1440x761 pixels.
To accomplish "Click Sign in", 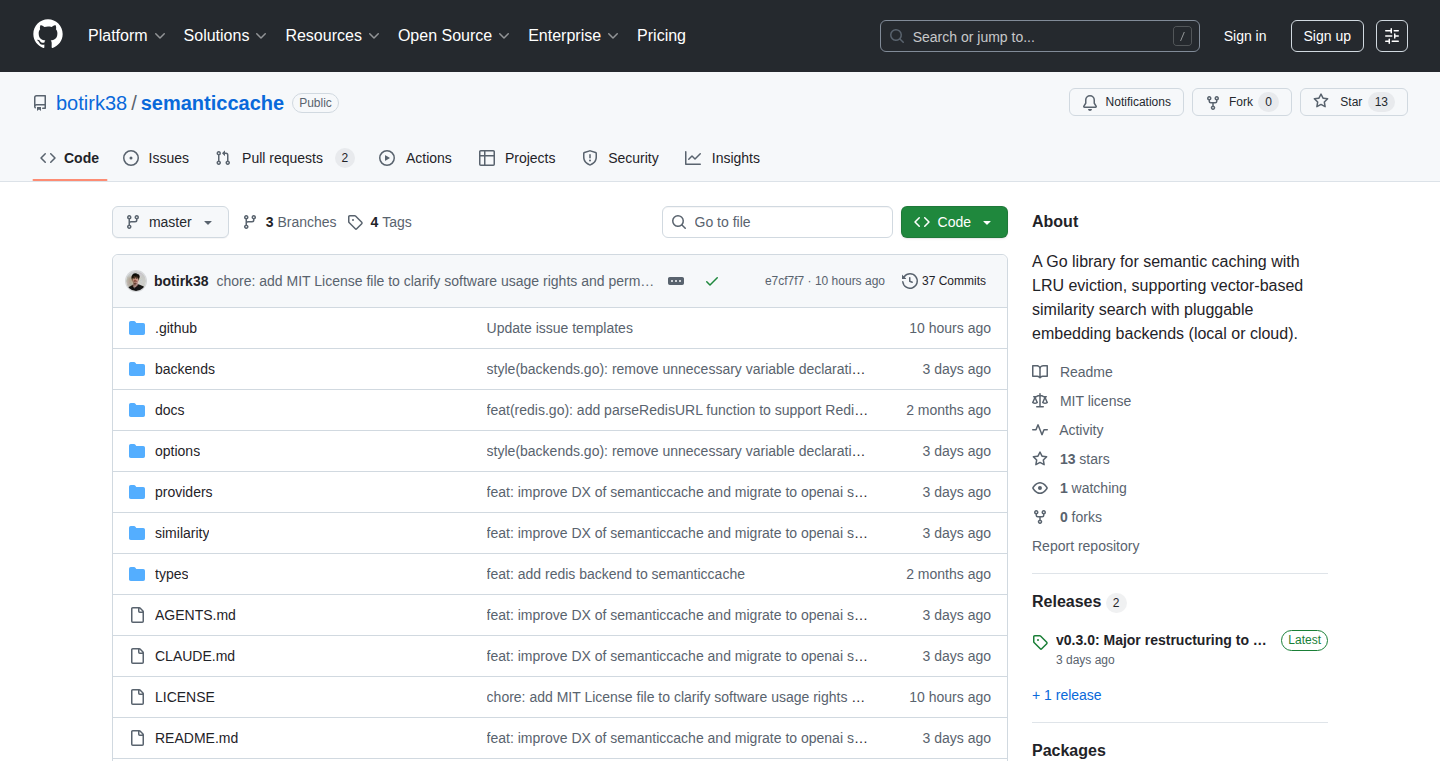I will tap(1245, 36).
